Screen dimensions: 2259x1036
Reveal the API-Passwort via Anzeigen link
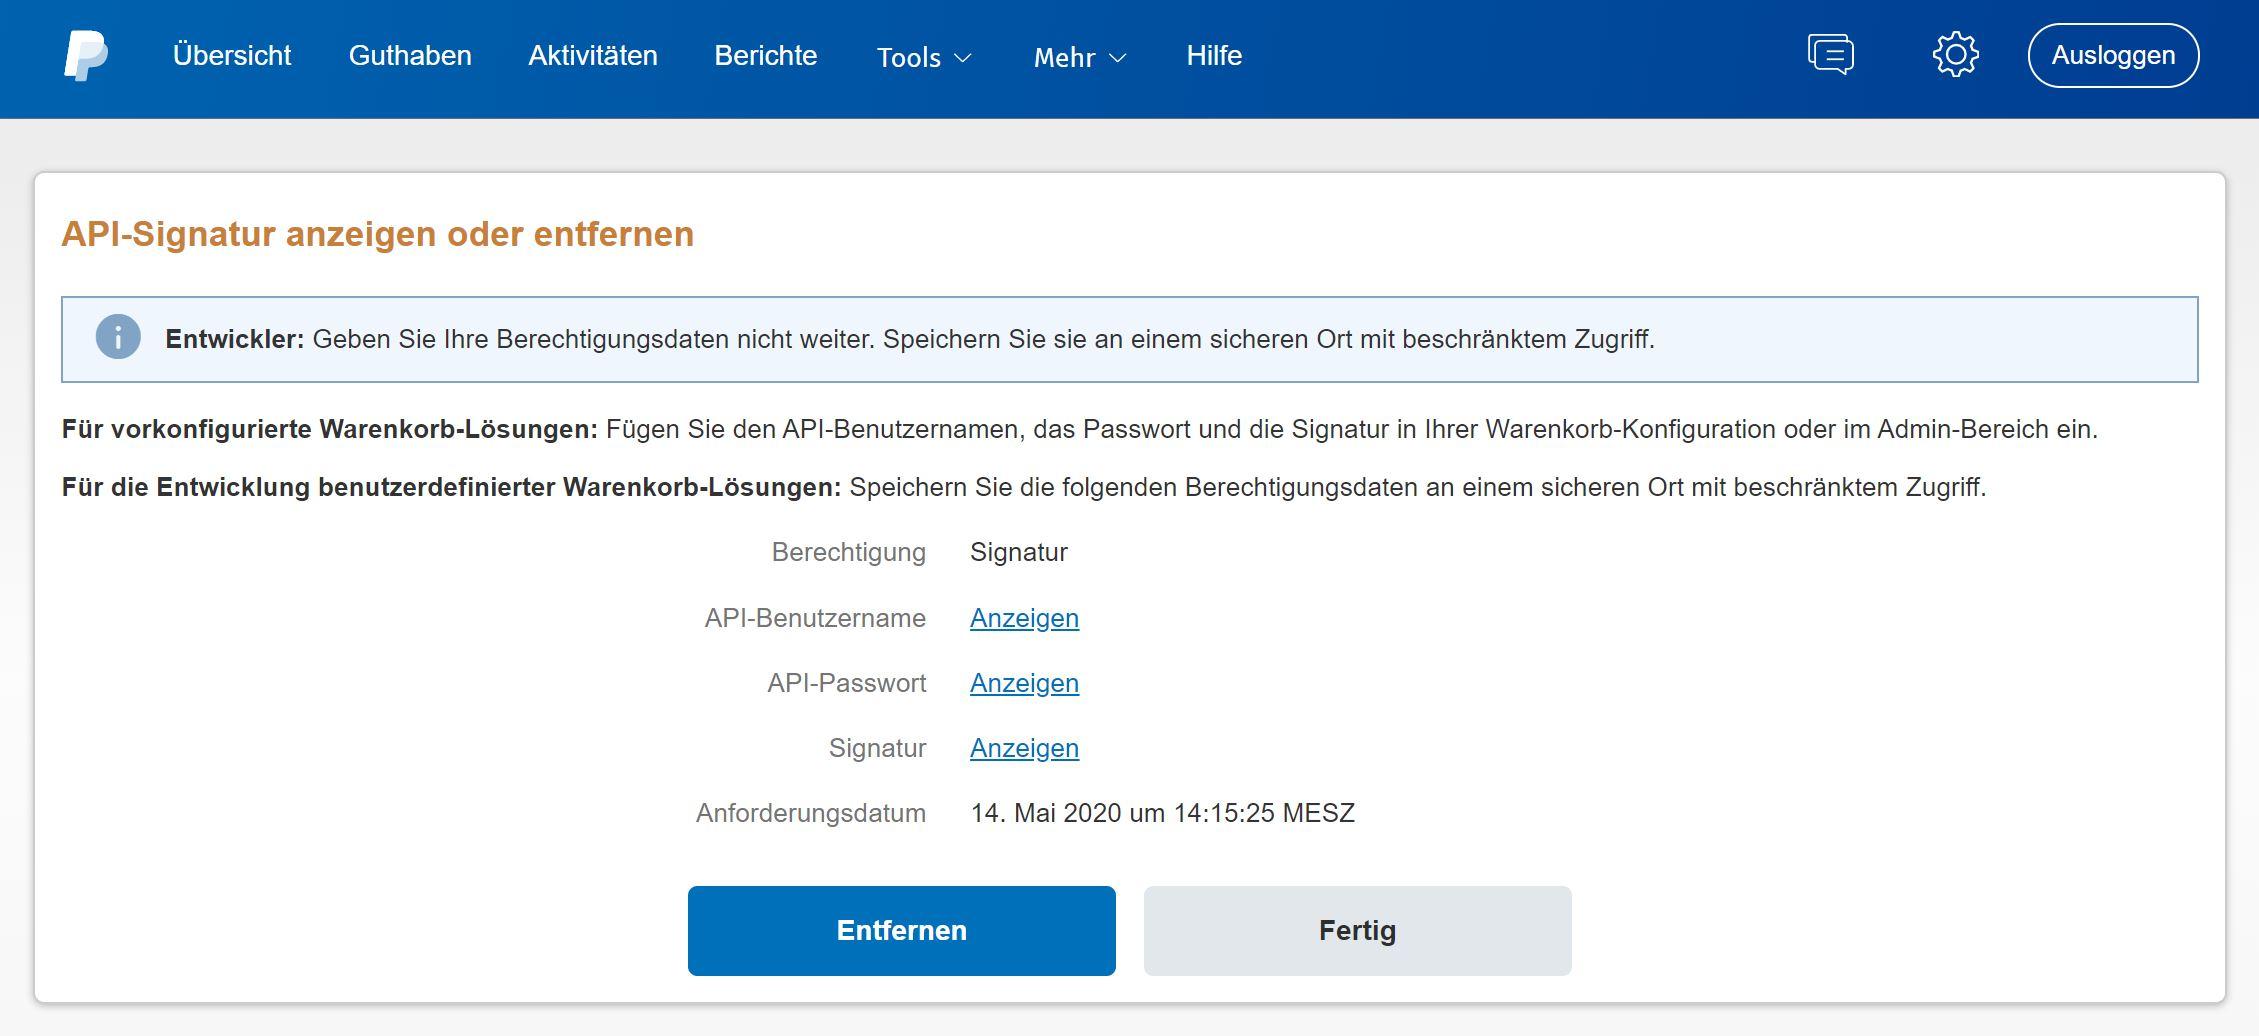pos(1024,683)
